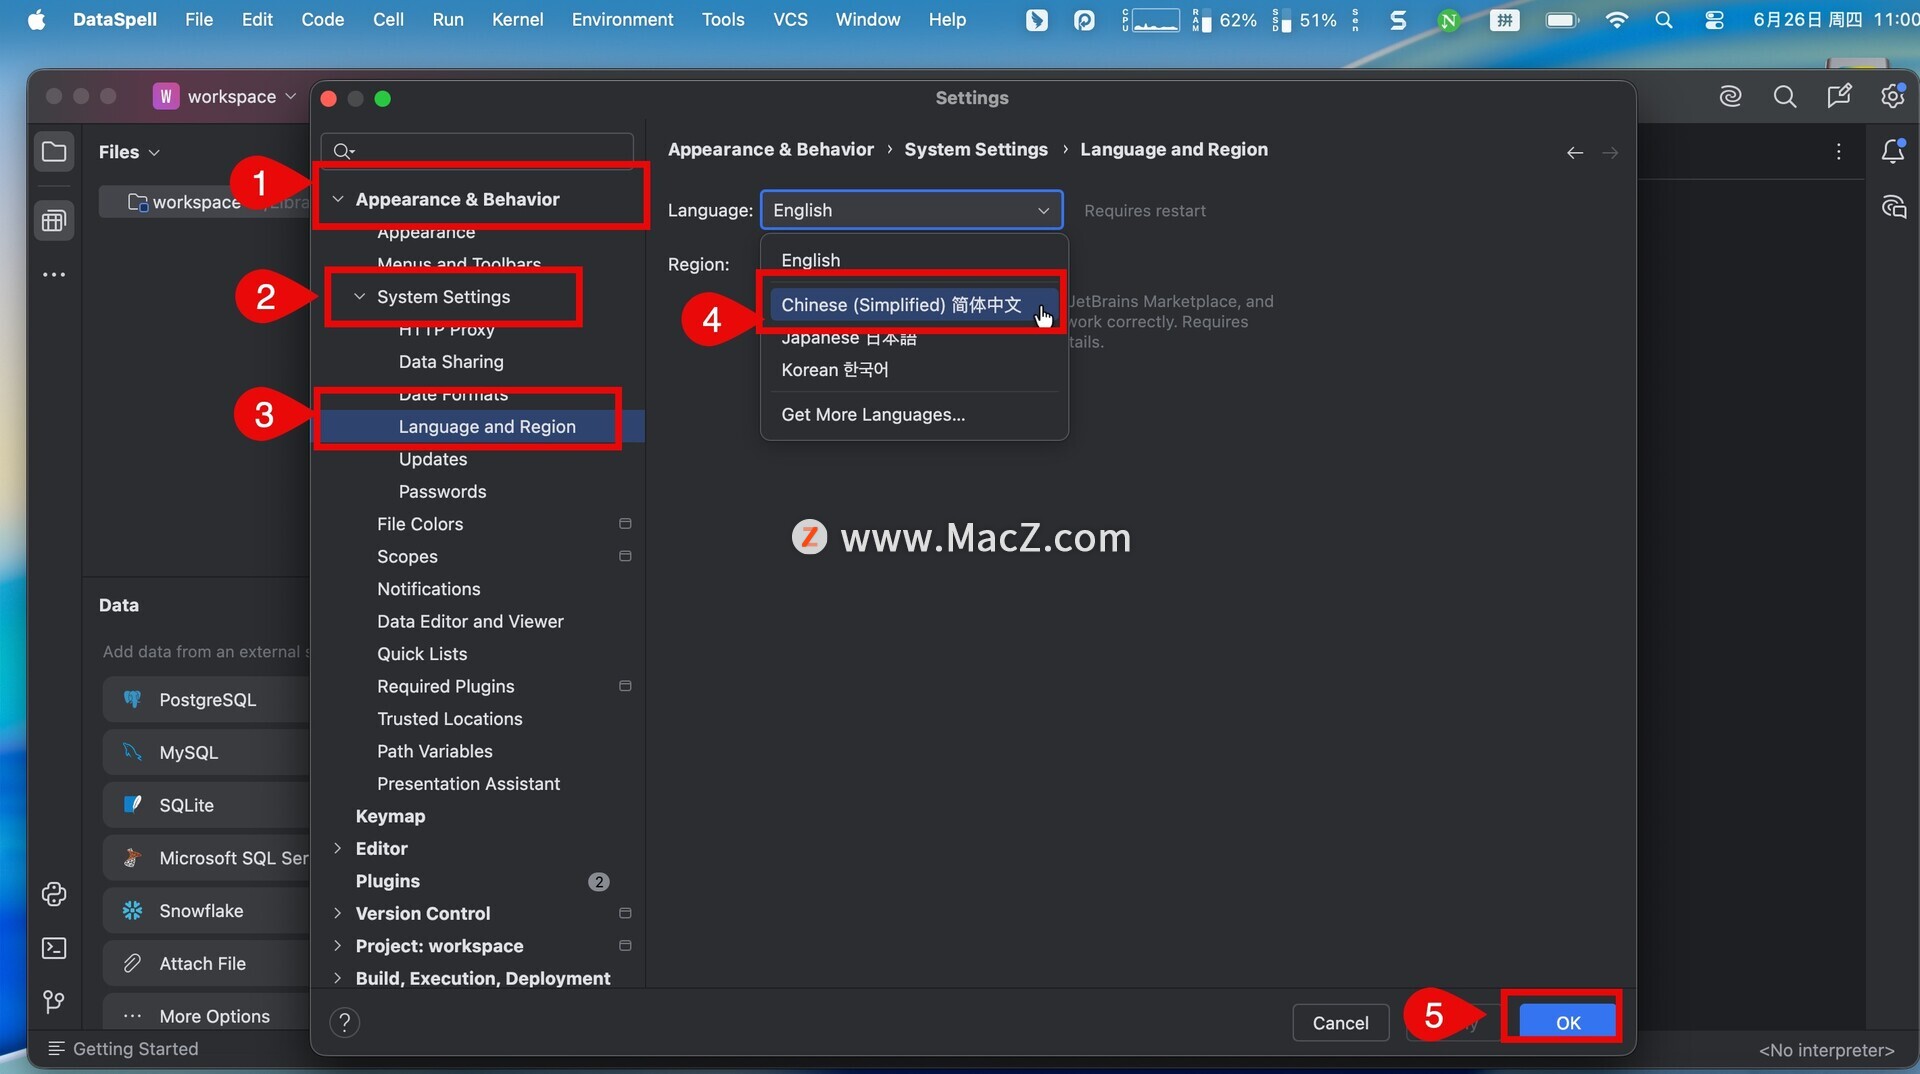Click the SQLite data source icon
The width and height of the screenshot is (1920, 1074).
click(x=132, y=804)
